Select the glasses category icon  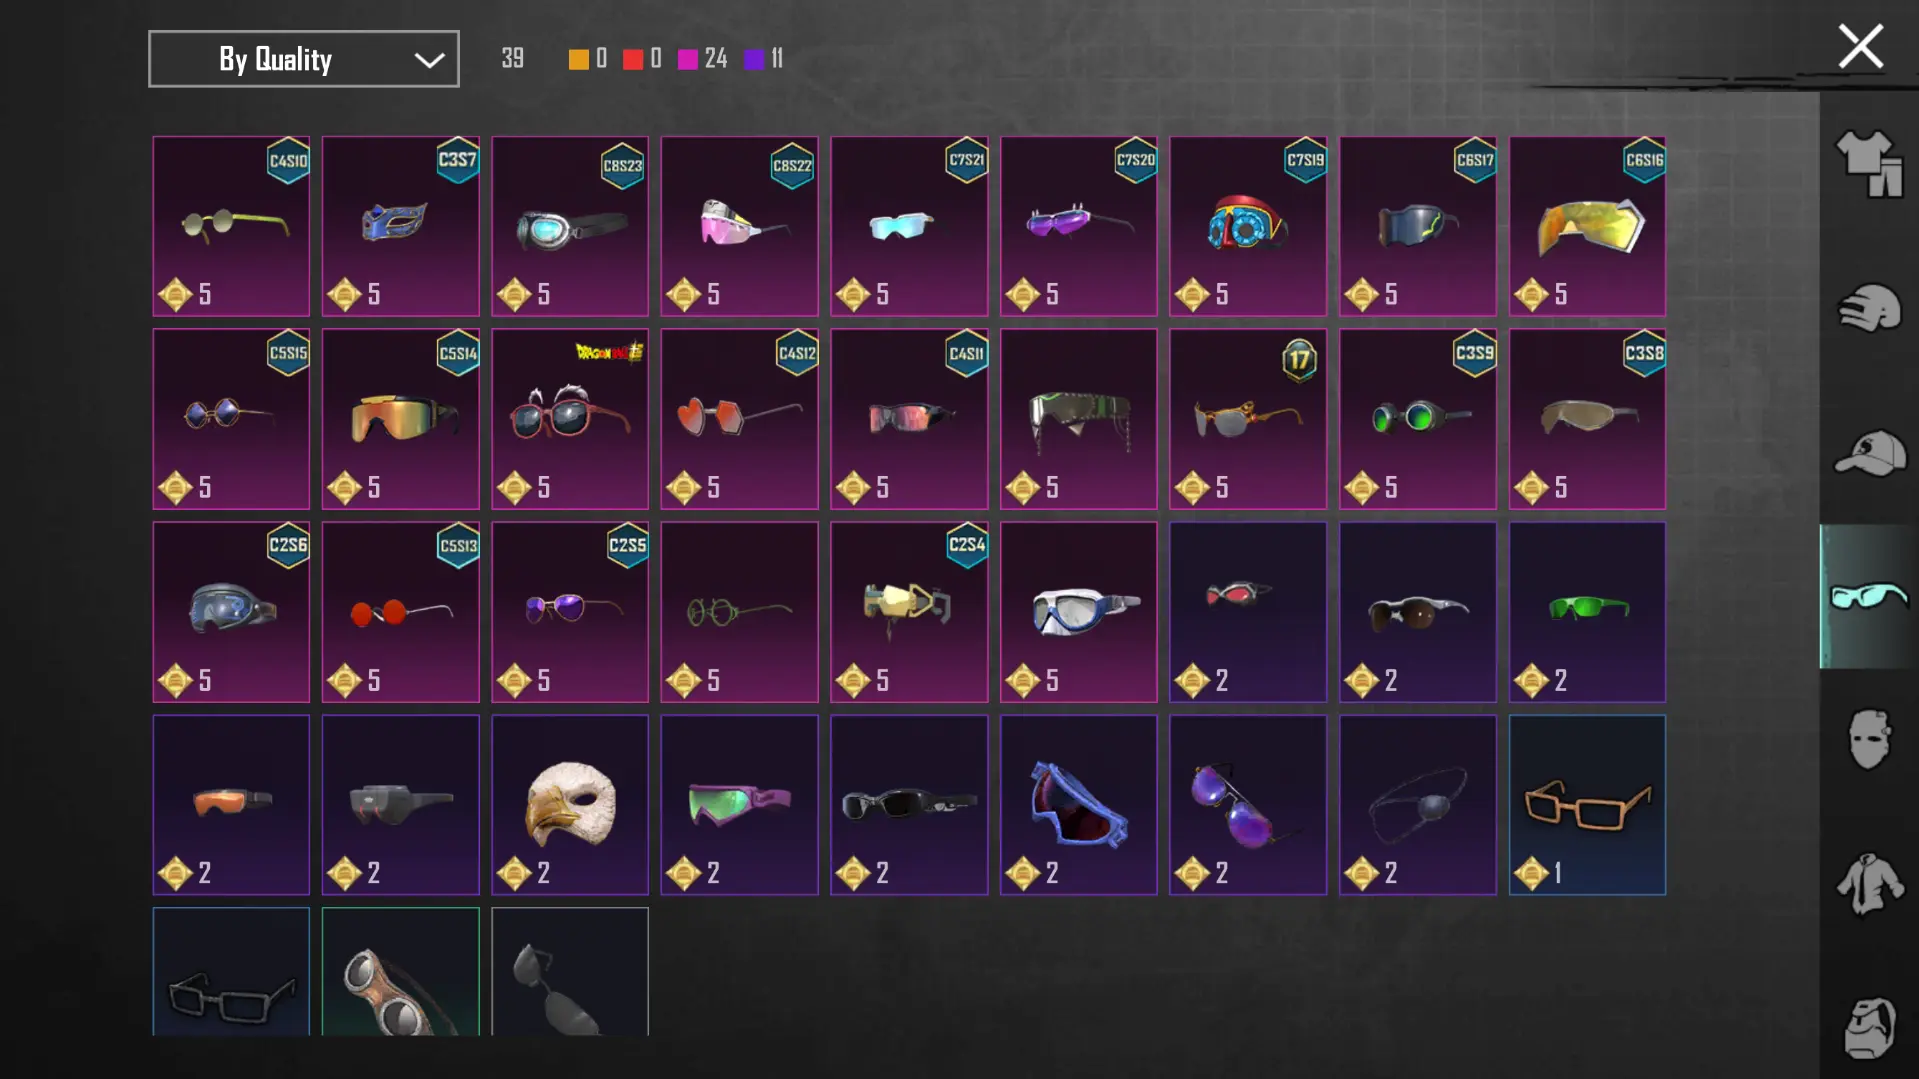1868,596
